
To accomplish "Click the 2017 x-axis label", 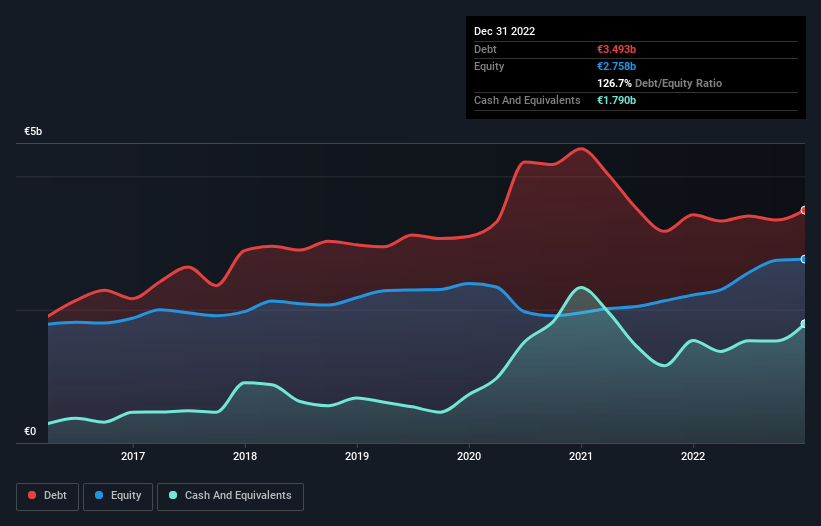I will [133, 456].
